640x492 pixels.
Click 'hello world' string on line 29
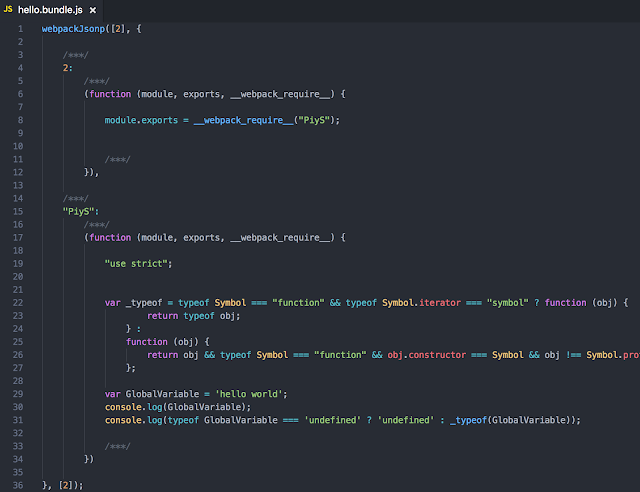pos(249,394)
